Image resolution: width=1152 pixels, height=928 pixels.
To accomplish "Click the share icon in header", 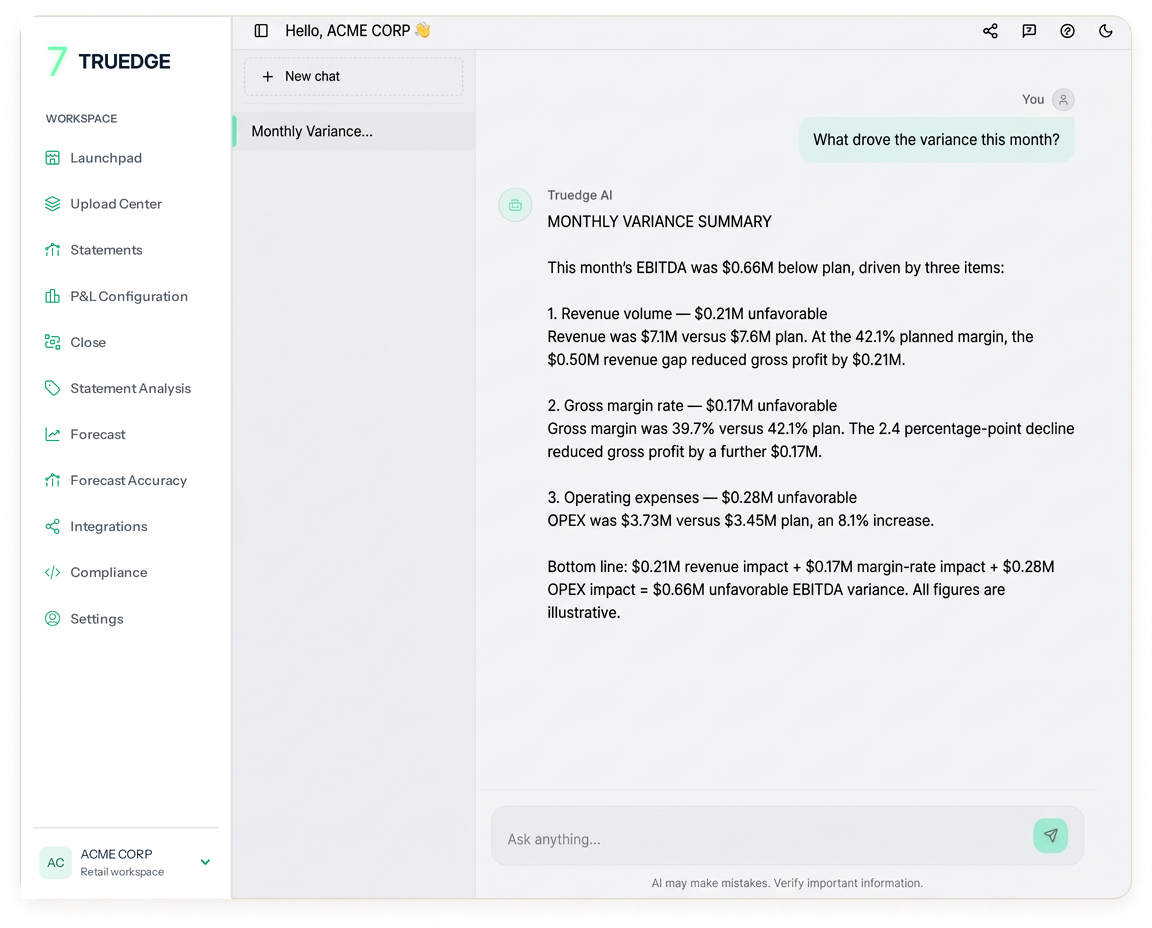I will (990, 31).
